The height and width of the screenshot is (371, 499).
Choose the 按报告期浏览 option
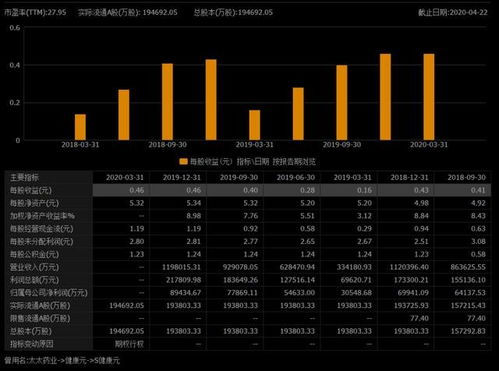pos(294,162)
